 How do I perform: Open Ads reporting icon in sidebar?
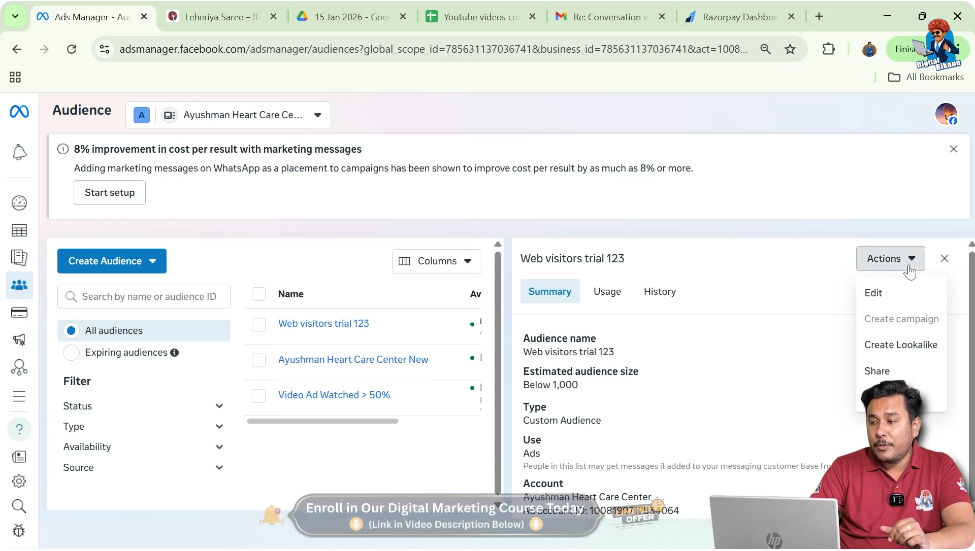click(19, 257)
